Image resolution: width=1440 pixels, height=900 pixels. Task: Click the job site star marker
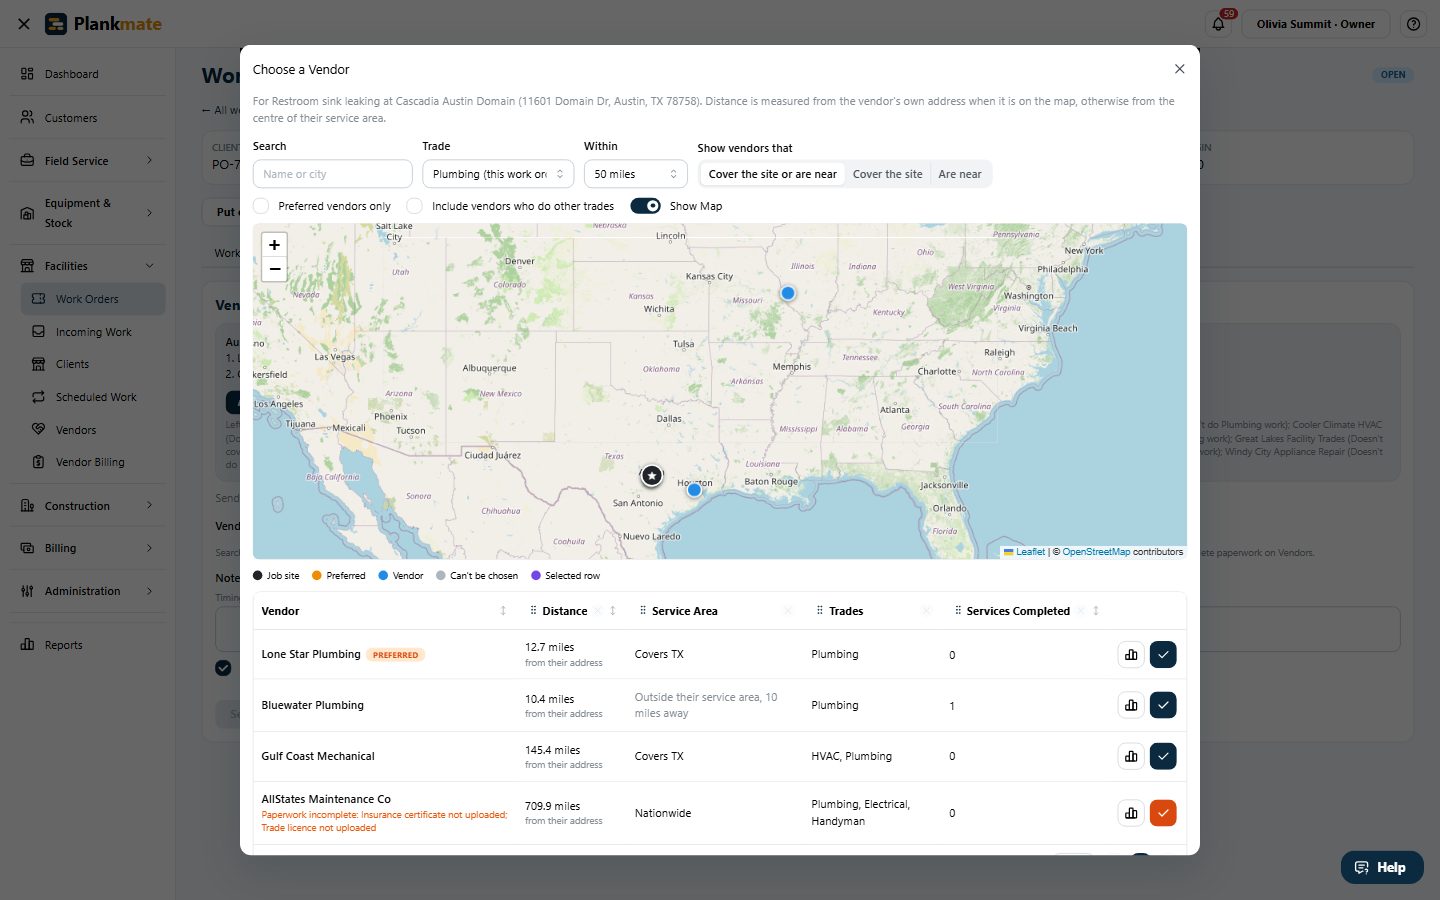pyautogui.click(x=652, y=476)
